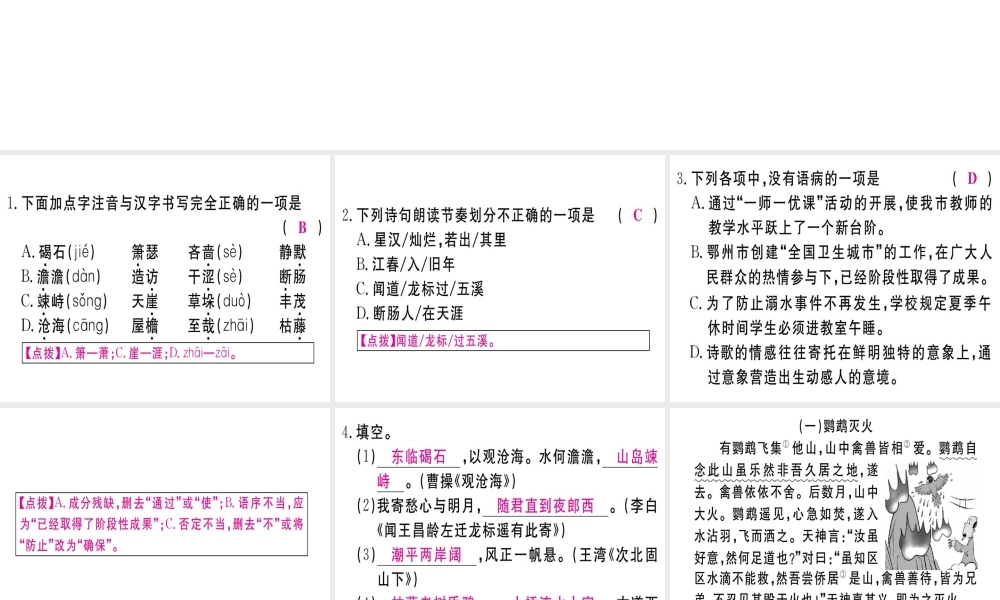Click the question 1 hint box 【点拨】A.箫—萧
The image size is (1000, 600).
[x=168, y=353]
